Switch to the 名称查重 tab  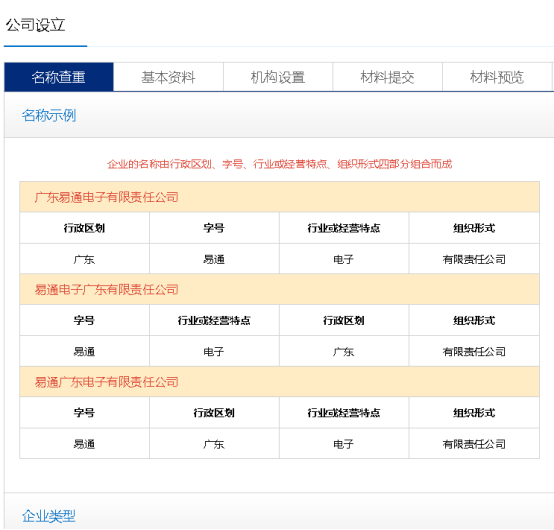tap(59, 77)
